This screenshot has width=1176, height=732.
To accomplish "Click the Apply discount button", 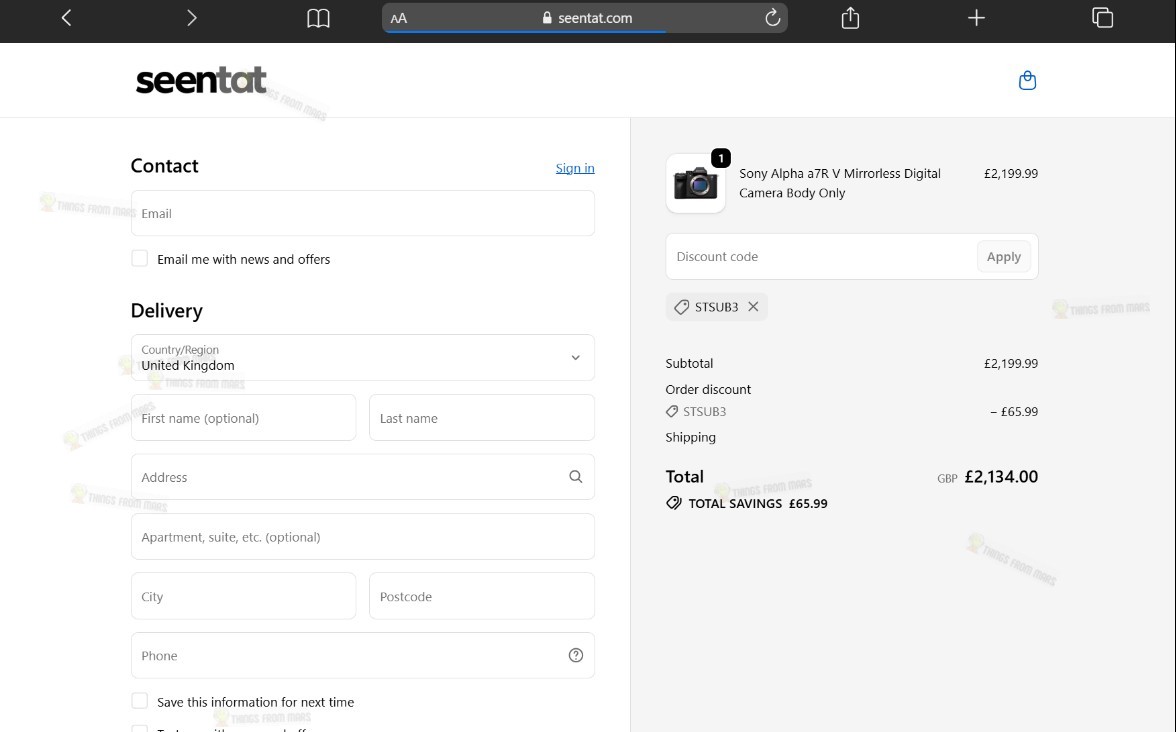I will tap(1004, 256).
